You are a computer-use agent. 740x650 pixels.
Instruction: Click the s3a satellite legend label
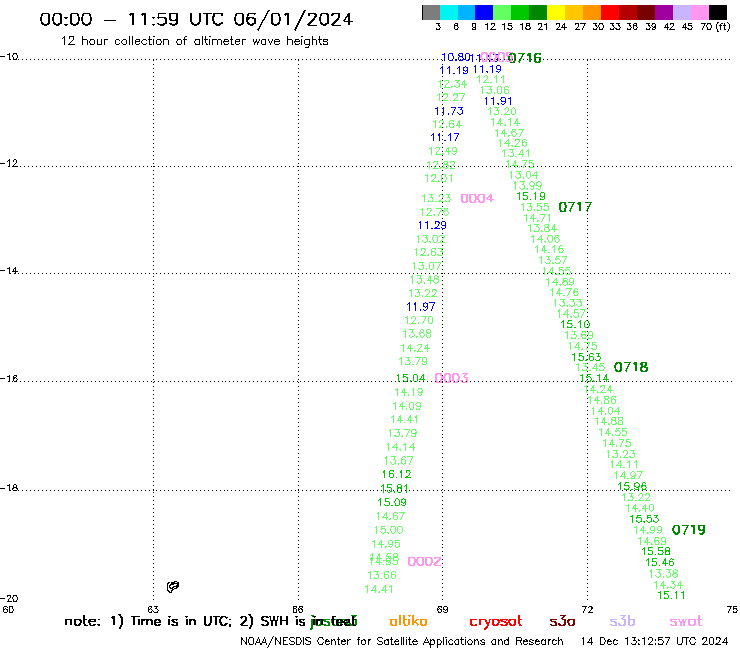(x=562, y=621)
